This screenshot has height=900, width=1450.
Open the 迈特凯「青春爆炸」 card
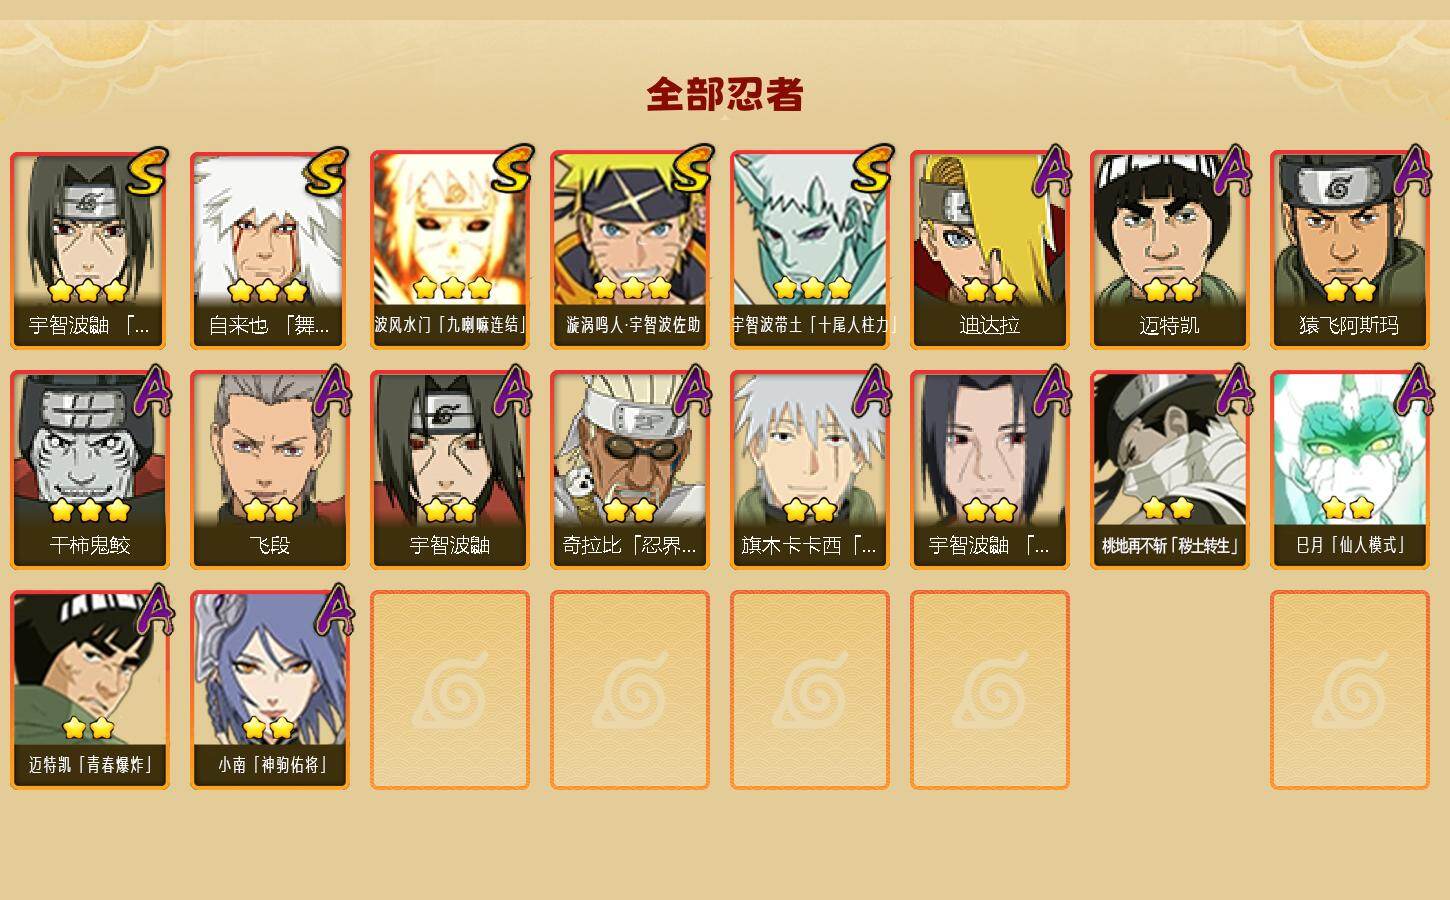click(x=90, y=690)
